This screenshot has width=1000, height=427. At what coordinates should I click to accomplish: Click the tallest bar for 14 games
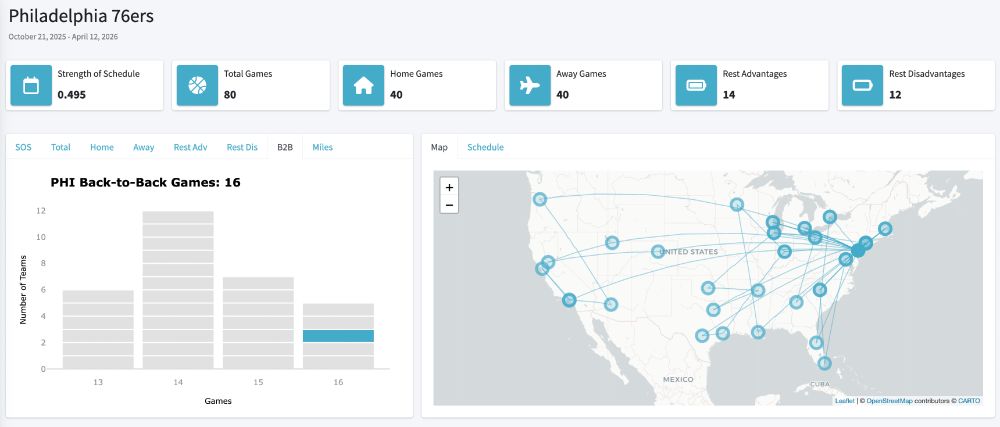pos(178,290)
